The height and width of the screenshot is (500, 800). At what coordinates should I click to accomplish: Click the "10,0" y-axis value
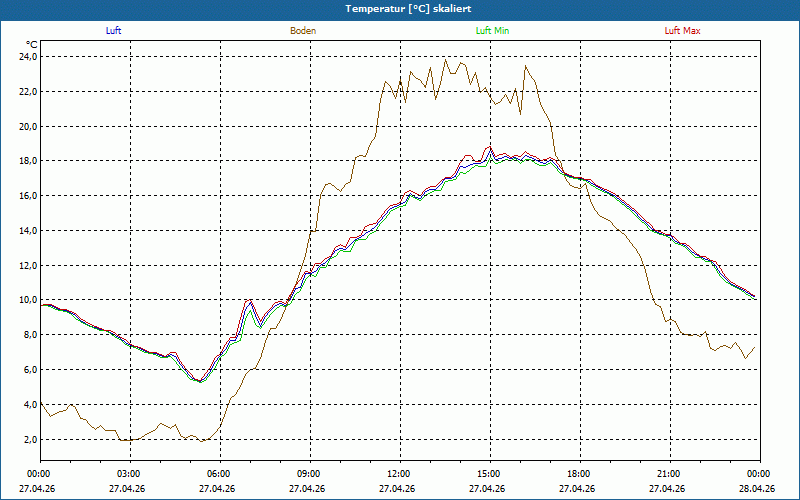coord(29,301)
